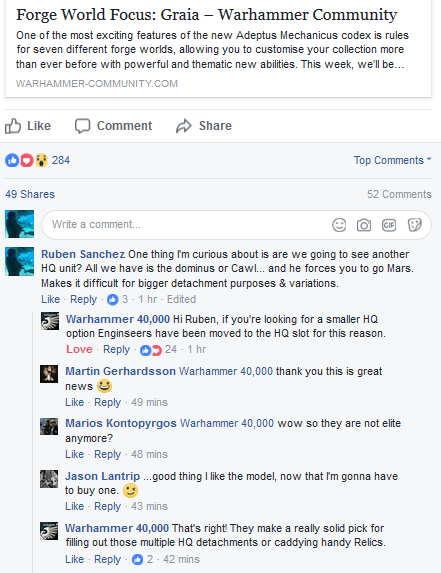Image resolution: width=441 pixels, height=573 pixels.
Task: Open the emoji picker in comment box
Action: pyautogui.click(x=339, y=225)
